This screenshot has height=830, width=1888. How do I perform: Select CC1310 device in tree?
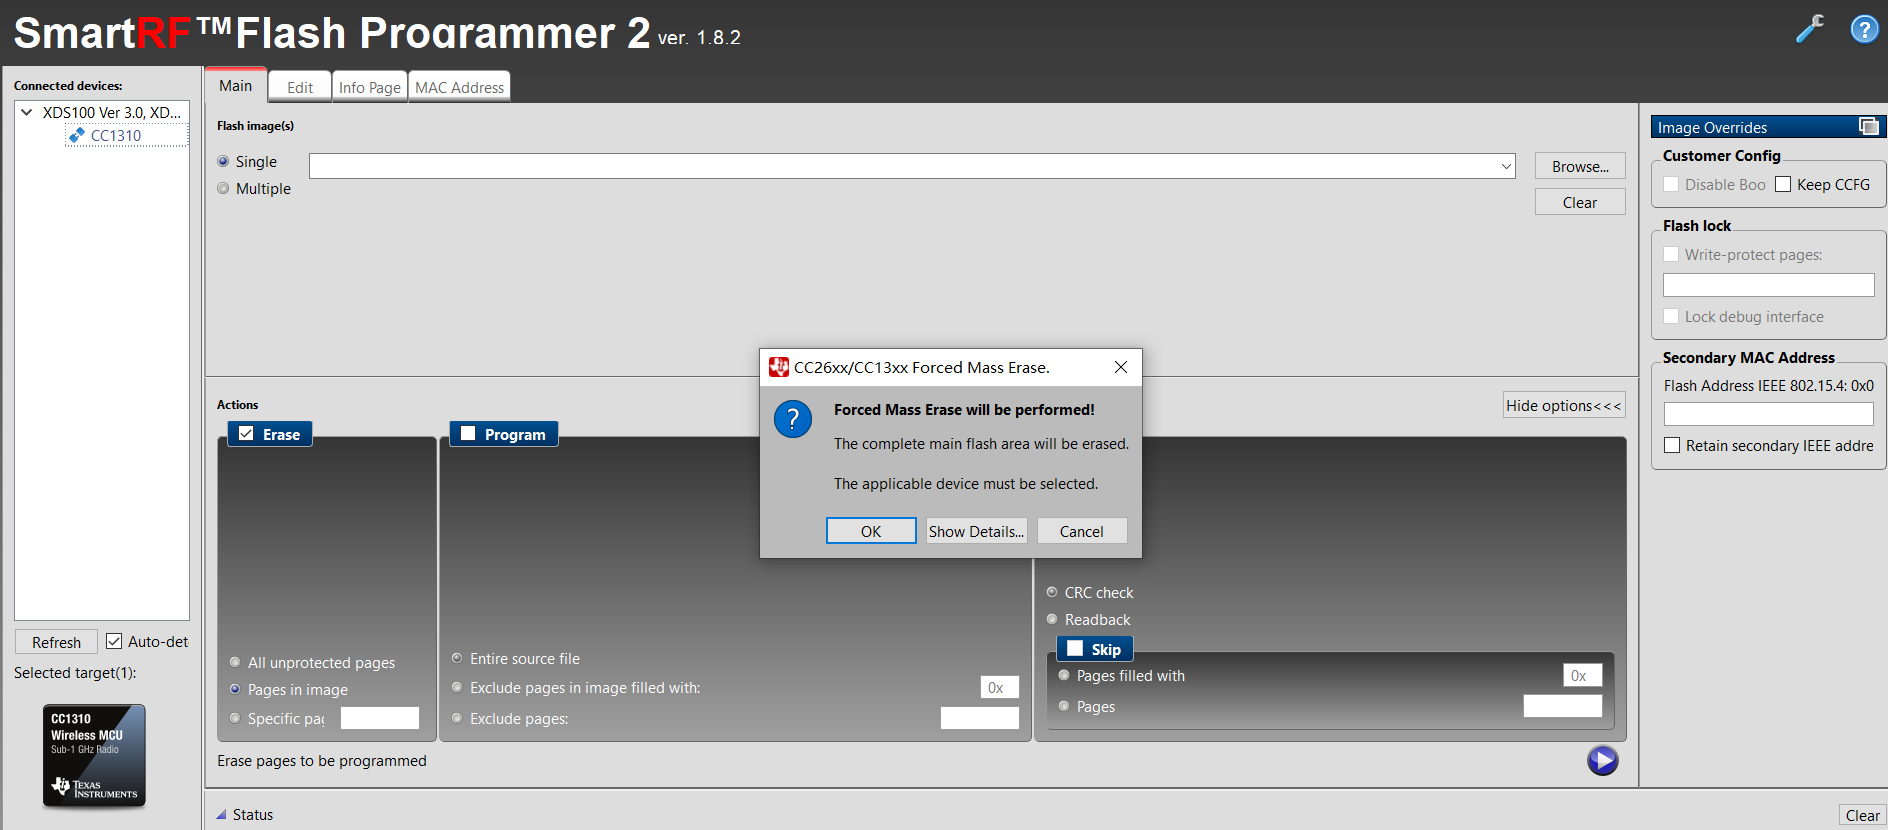(x=116, y=136)
